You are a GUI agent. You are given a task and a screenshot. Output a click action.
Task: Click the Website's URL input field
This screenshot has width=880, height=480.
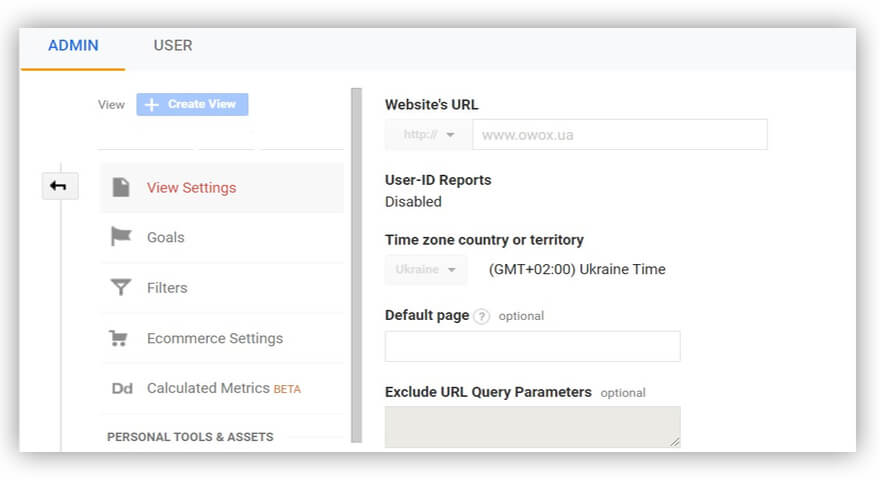point(619,135)
